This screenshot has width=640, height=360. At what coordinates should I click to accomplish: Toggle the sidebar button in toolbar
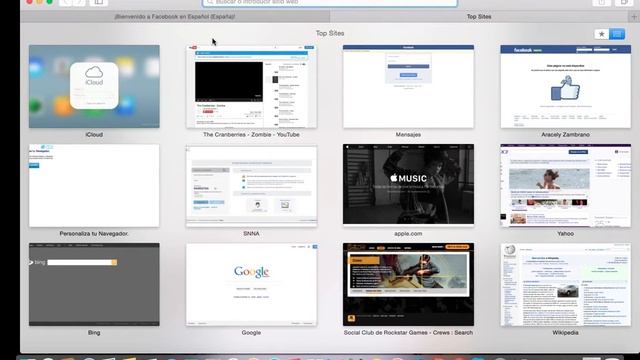coord(98,2)
